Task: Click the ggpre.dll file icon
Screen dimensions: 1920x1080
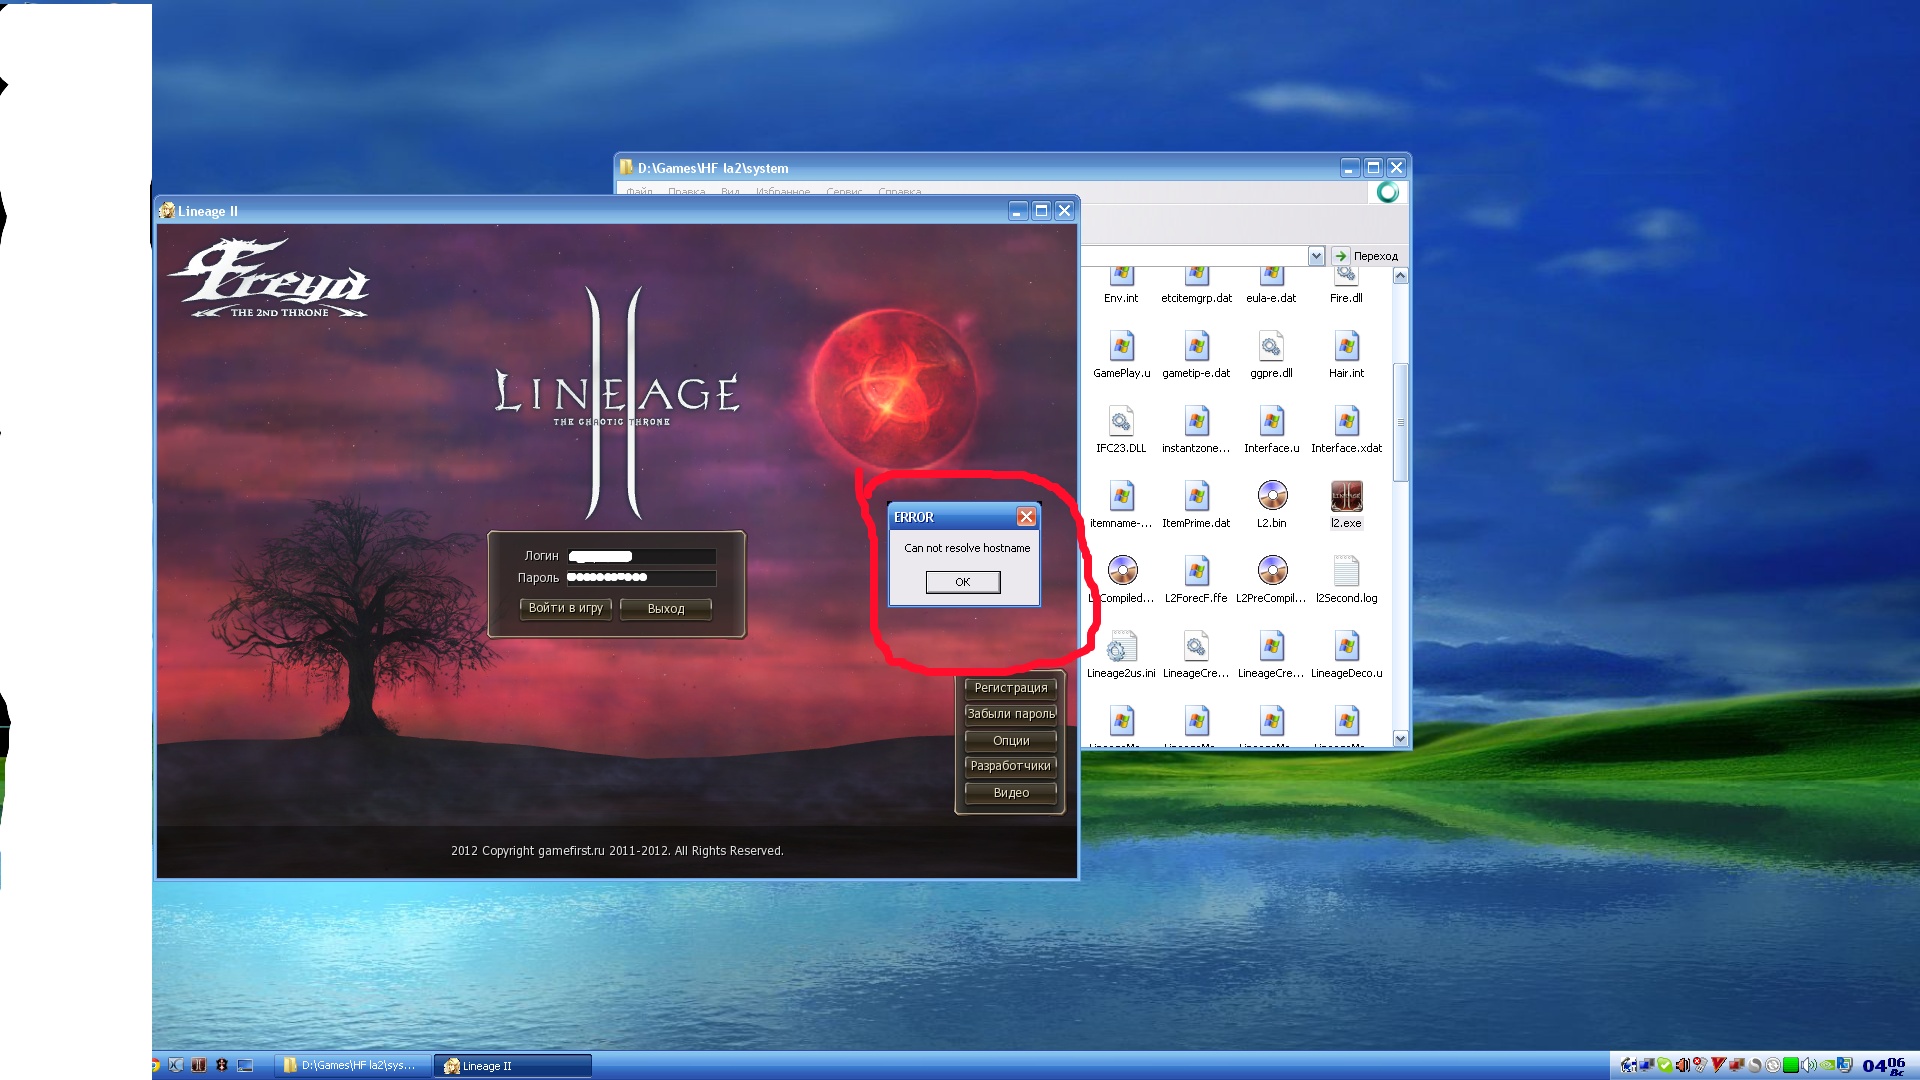Action: (1271, 347)
